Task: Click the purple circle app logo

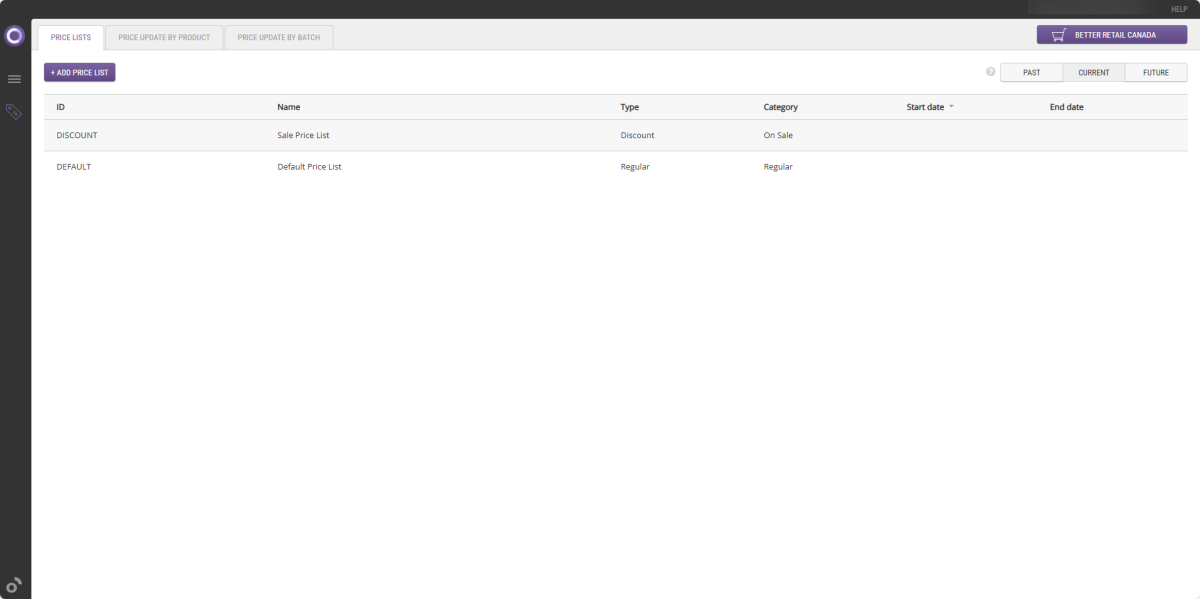Action: tap(14, 37)
